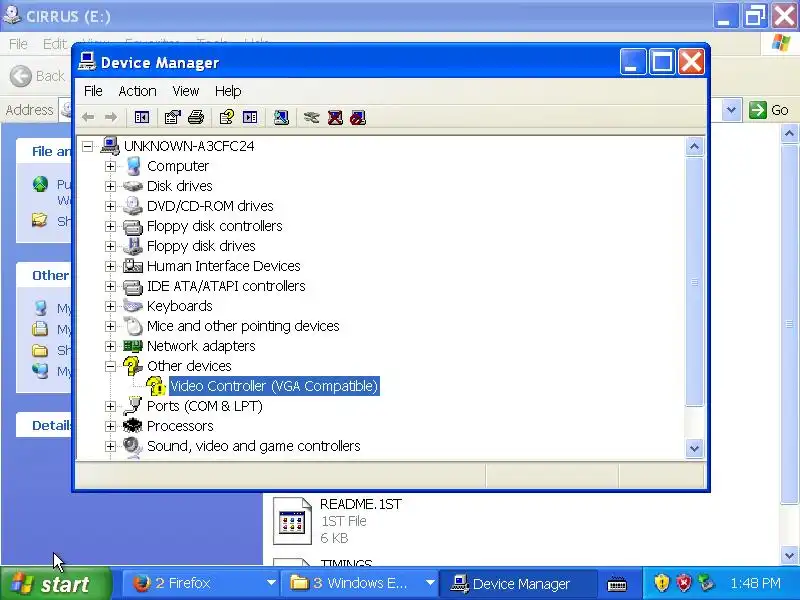Expand the DVD/CD-ROM drives node
Screen dimensions: 800x600
pos(110,206)
